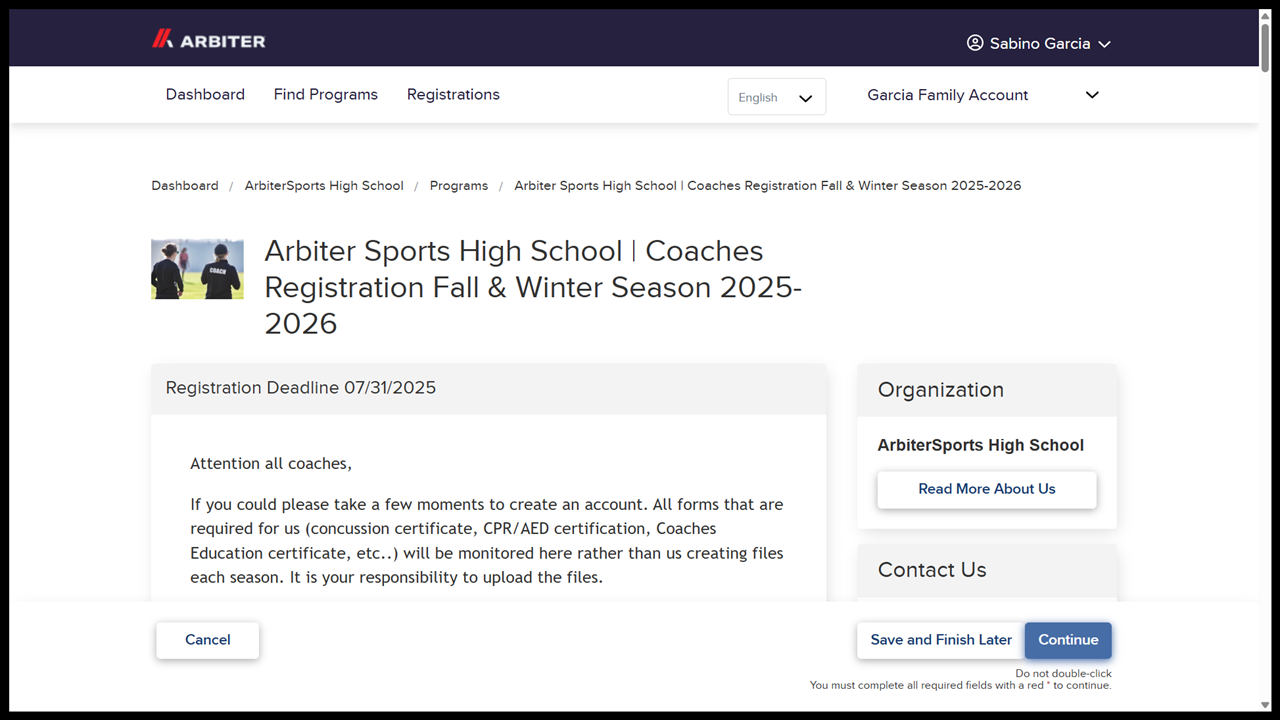Expand the Sabino Garcia user menu chevron
The image size is (1280, 720).
point(1104,44)
